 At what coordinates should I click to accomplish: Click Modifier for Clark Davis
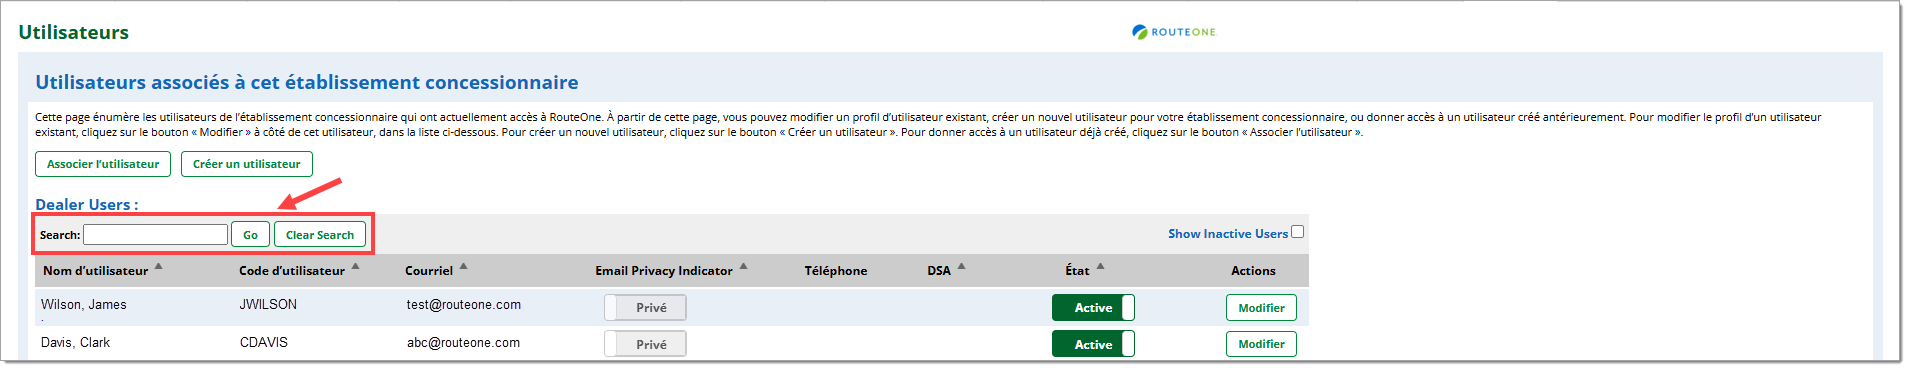(x=1261, y=344)
